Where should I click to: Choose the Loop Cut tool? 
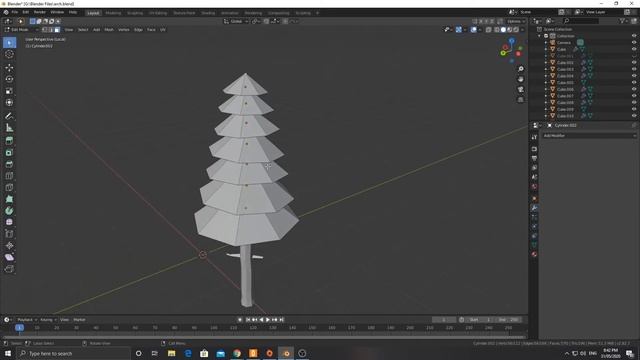tap(9, 176)
